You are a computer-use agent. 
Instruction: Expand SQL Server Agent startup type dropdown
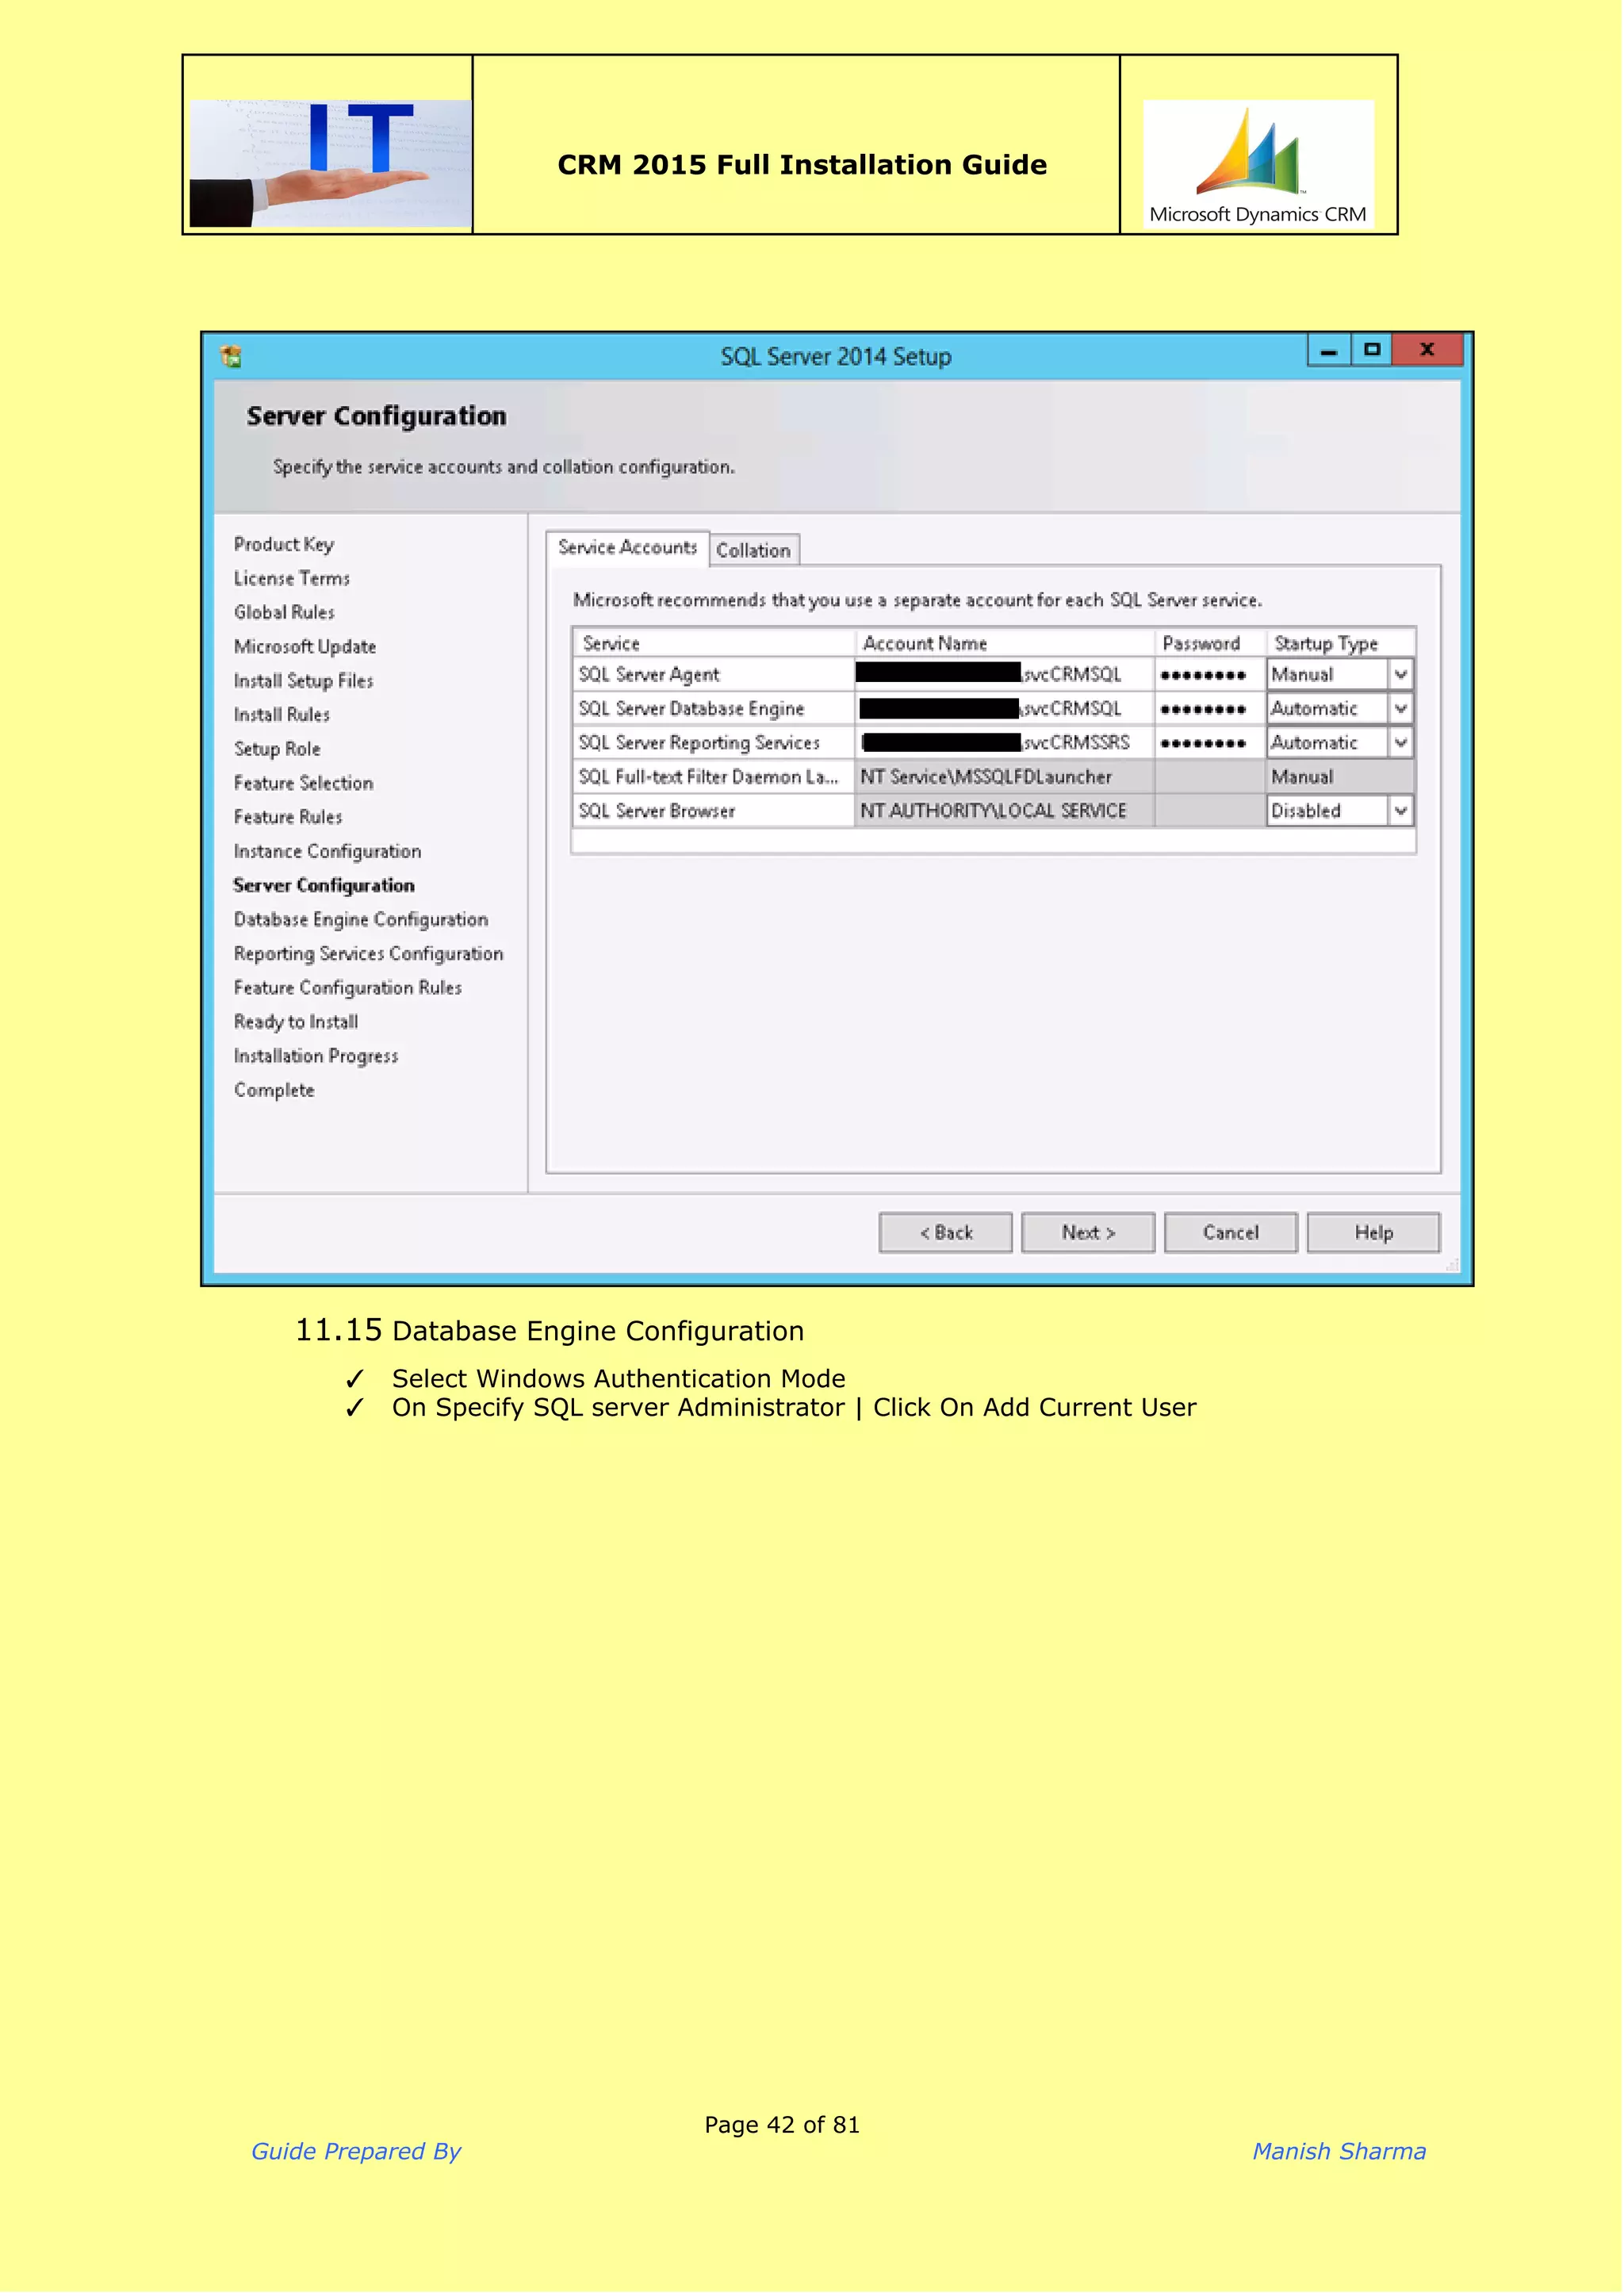[1401, 675]
